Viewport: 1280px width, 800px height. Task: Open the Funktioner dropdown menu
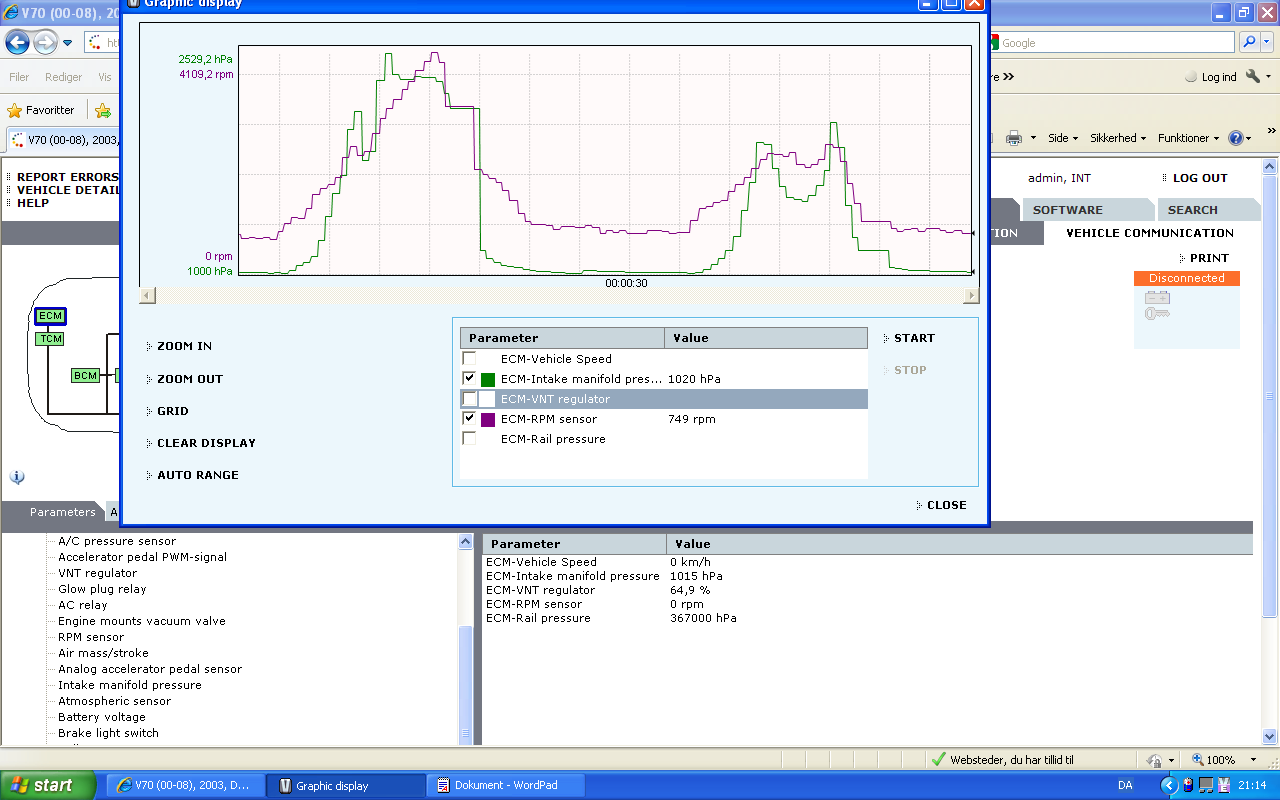coord(1188,138)
